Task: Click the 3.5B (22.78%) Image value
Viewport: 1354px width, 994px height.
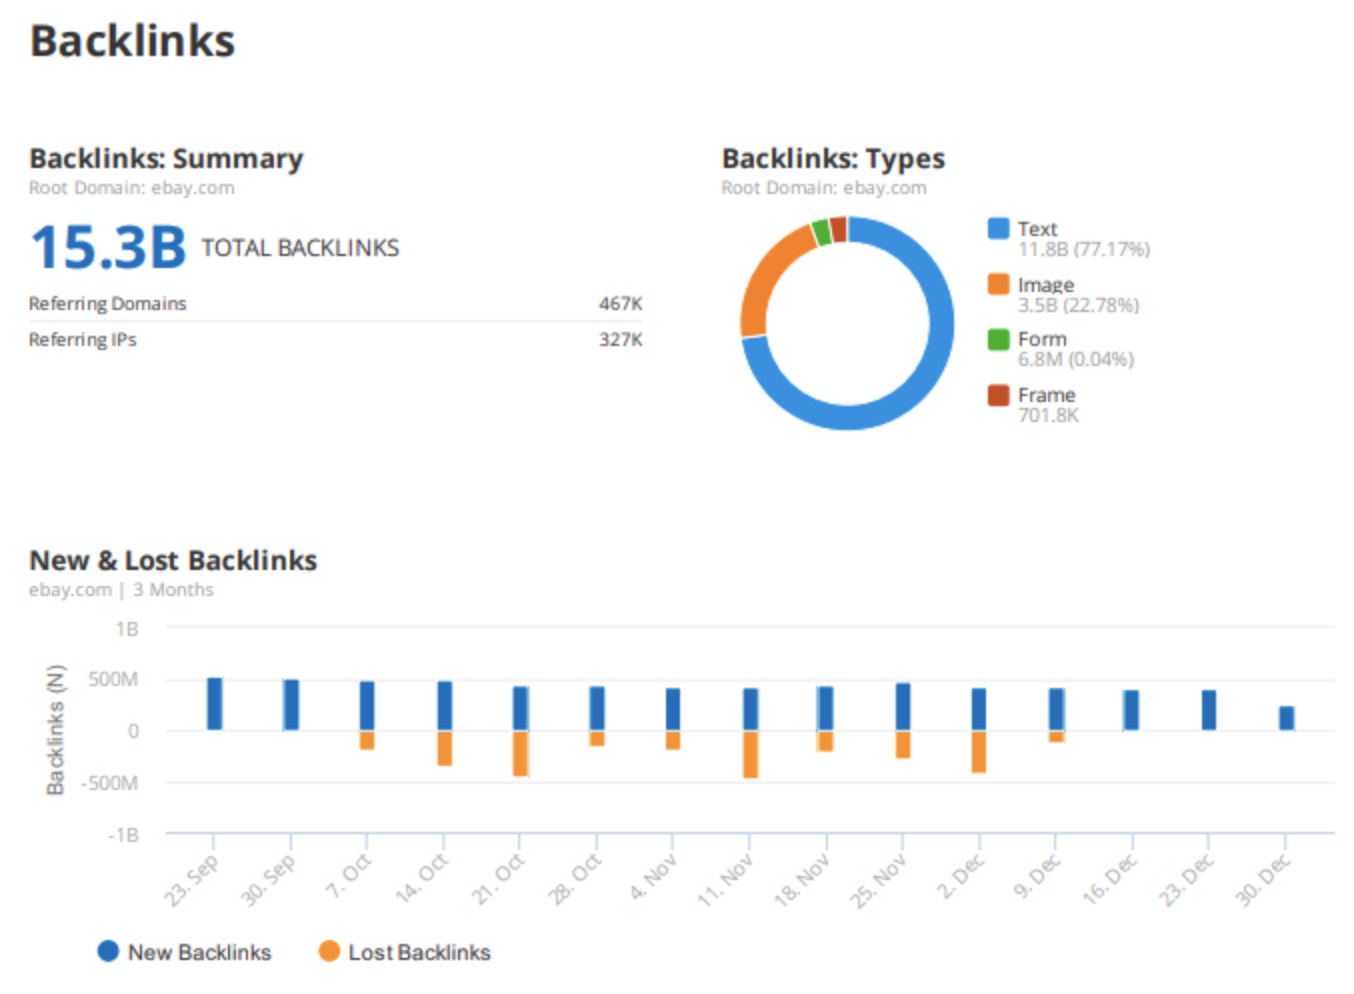Action: (1078, 305)
